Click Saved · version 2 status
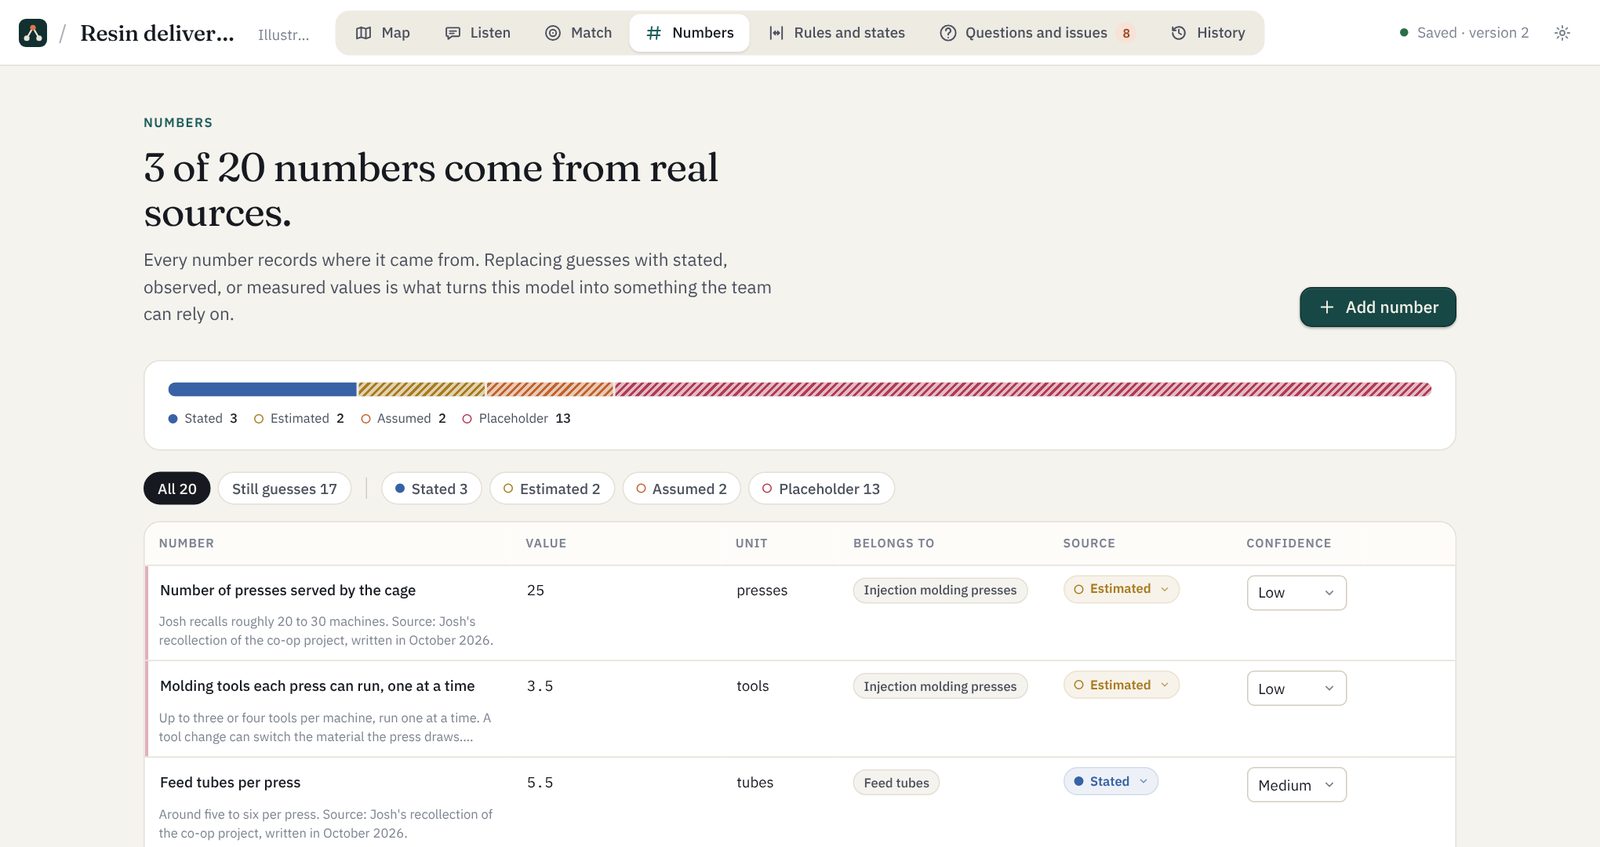 (1464, 33)
